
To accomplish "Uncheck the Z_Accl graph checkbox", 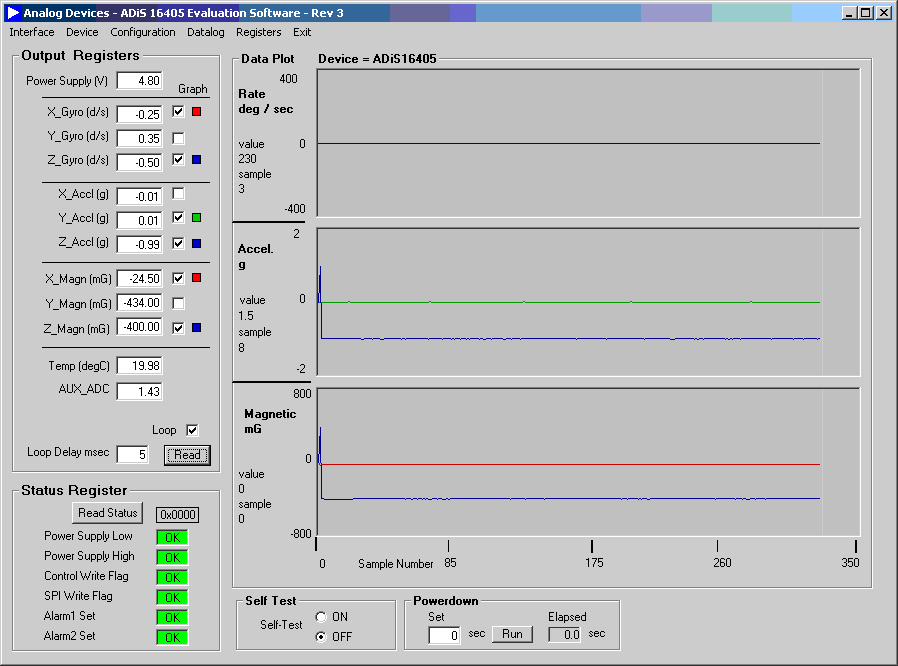I will click(x=178, y=243).
